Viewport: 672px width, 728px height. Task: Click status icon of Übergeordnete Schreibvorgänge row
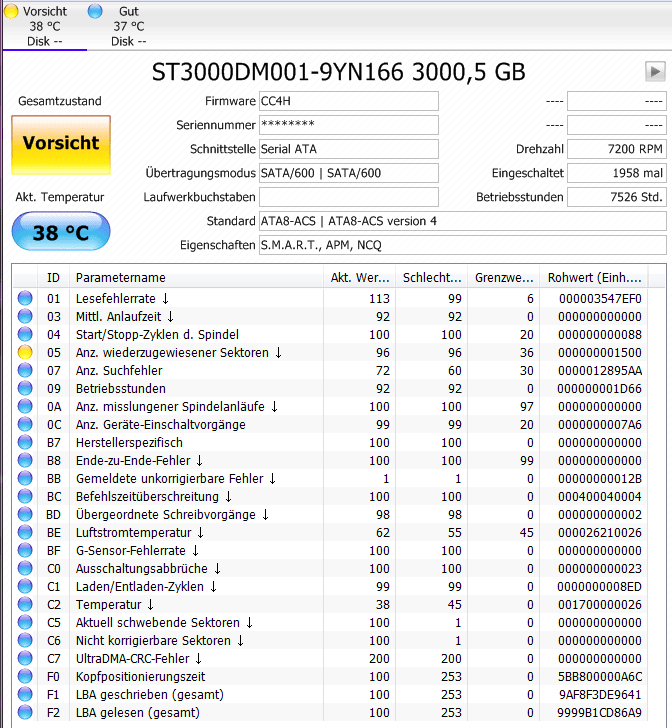click(x=25, y=514)
